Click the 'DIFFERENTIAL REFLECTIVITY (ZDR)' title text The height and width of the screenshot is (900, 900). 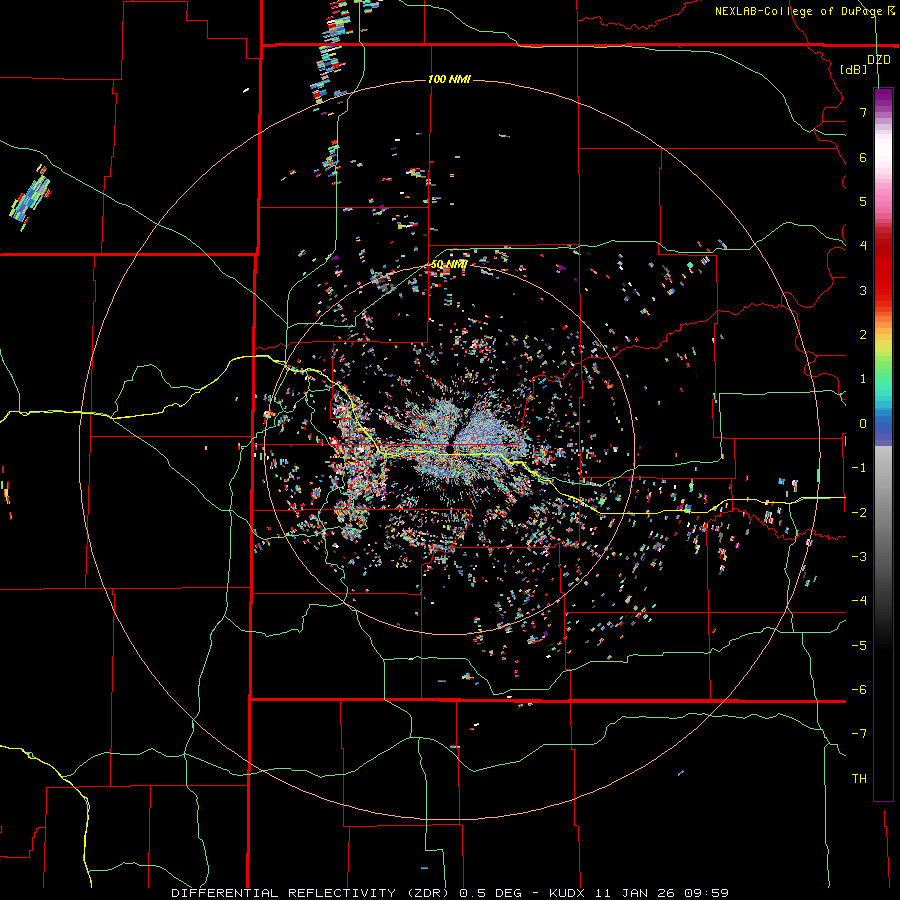311,893
